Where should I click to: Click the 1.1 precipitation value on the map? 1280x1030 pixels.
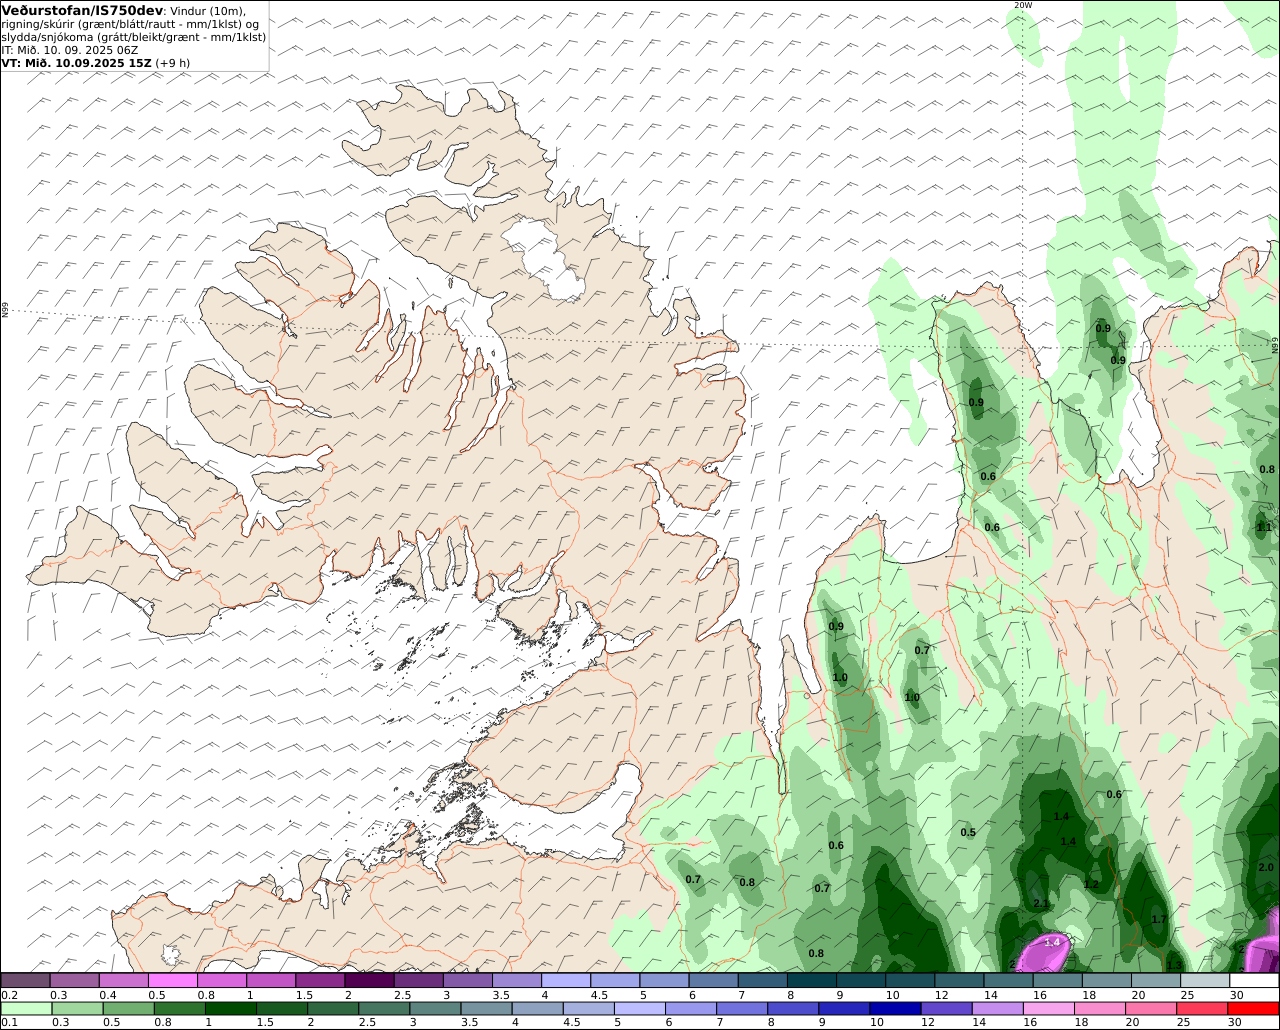point(1264,527)
